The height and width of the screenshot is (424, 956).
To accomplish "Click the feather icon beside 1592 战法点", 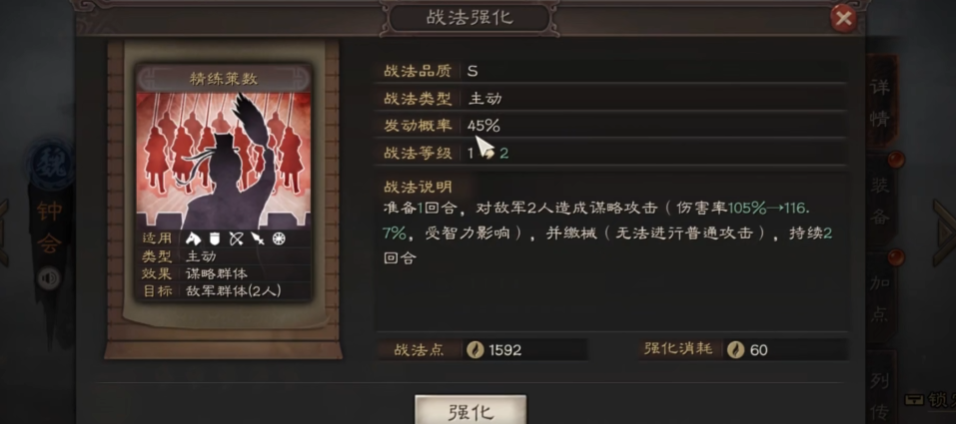I will pyautogui.click(x=475, y=350).
